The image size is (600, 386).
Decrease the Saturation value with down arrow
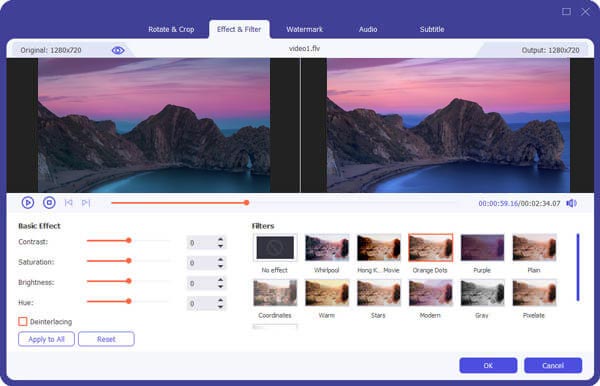220,266
